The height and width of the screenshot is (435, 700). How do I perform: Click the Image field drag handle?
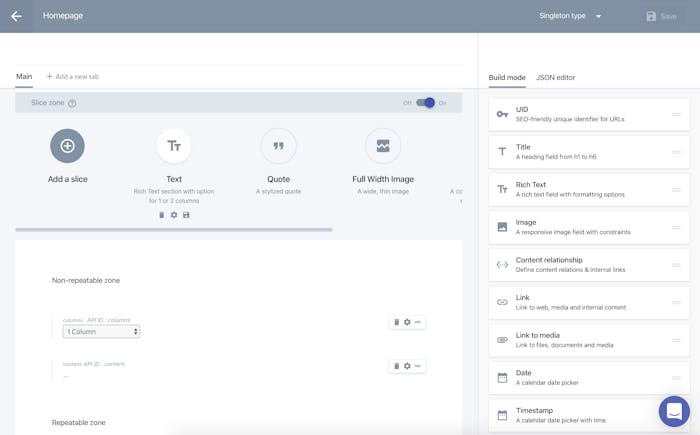(676, 227)
